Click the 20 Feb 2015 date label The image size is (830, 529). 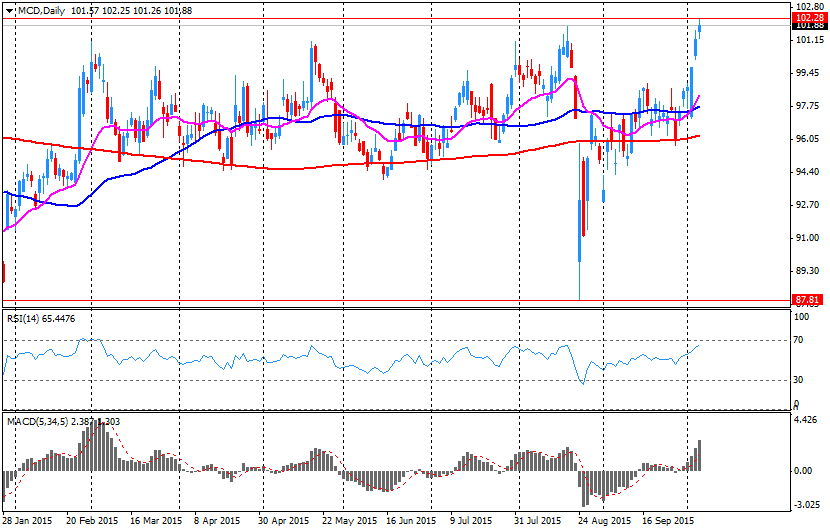[93, 521]
